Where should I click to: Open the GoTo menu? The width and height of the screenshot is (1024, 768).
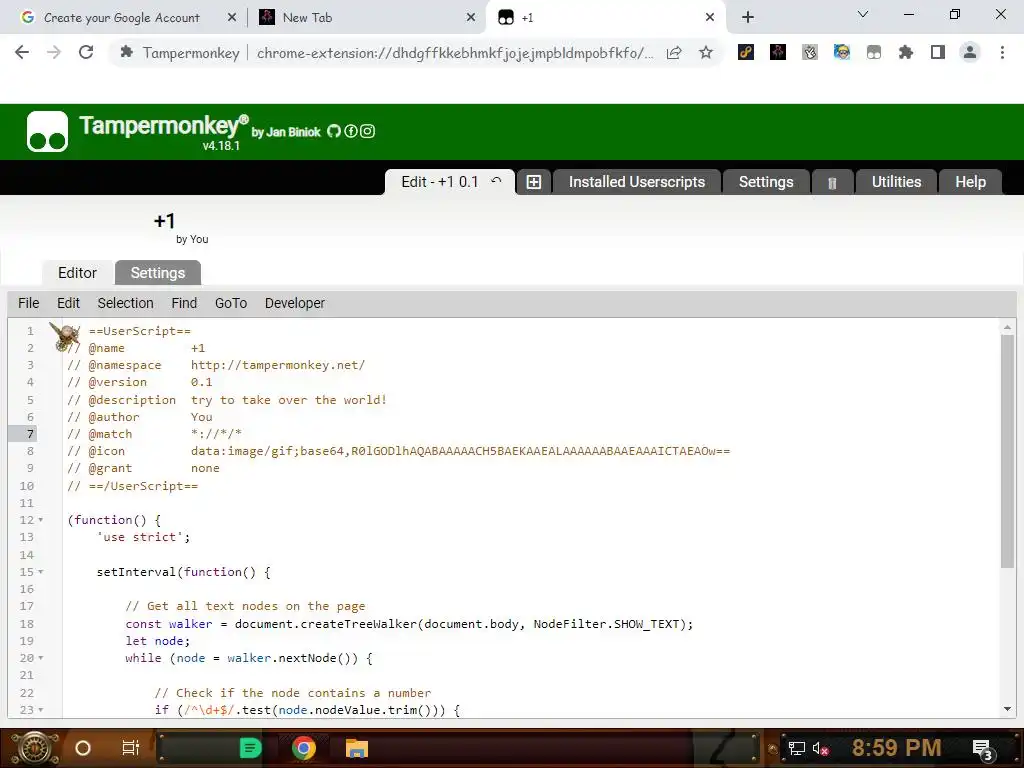pyautogui.click(x=231, y=303)
